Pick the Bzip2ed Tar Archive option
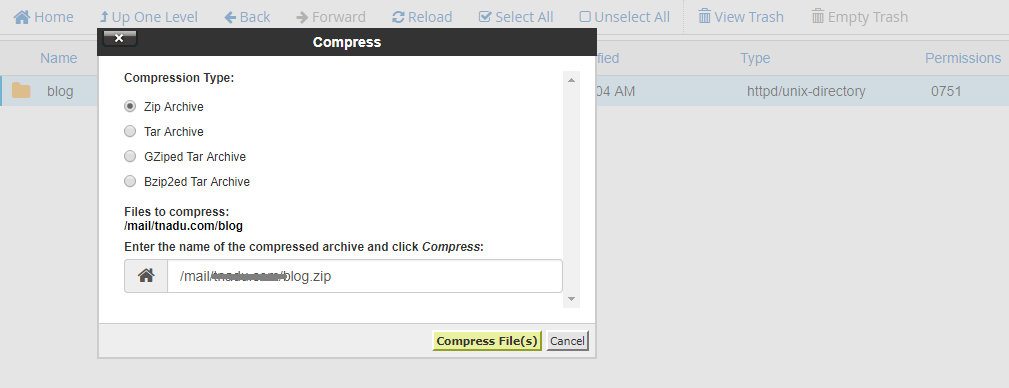Screen dimensions: 1009x388 click(130, 181)
